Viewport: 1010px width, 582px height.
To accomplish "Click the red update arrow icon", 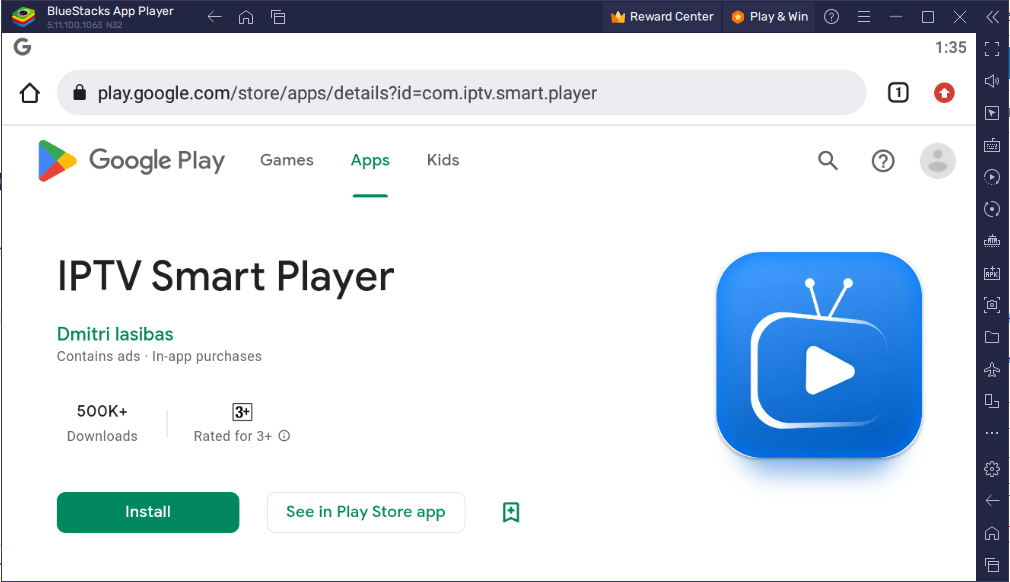I will click(x=944, y=93).
